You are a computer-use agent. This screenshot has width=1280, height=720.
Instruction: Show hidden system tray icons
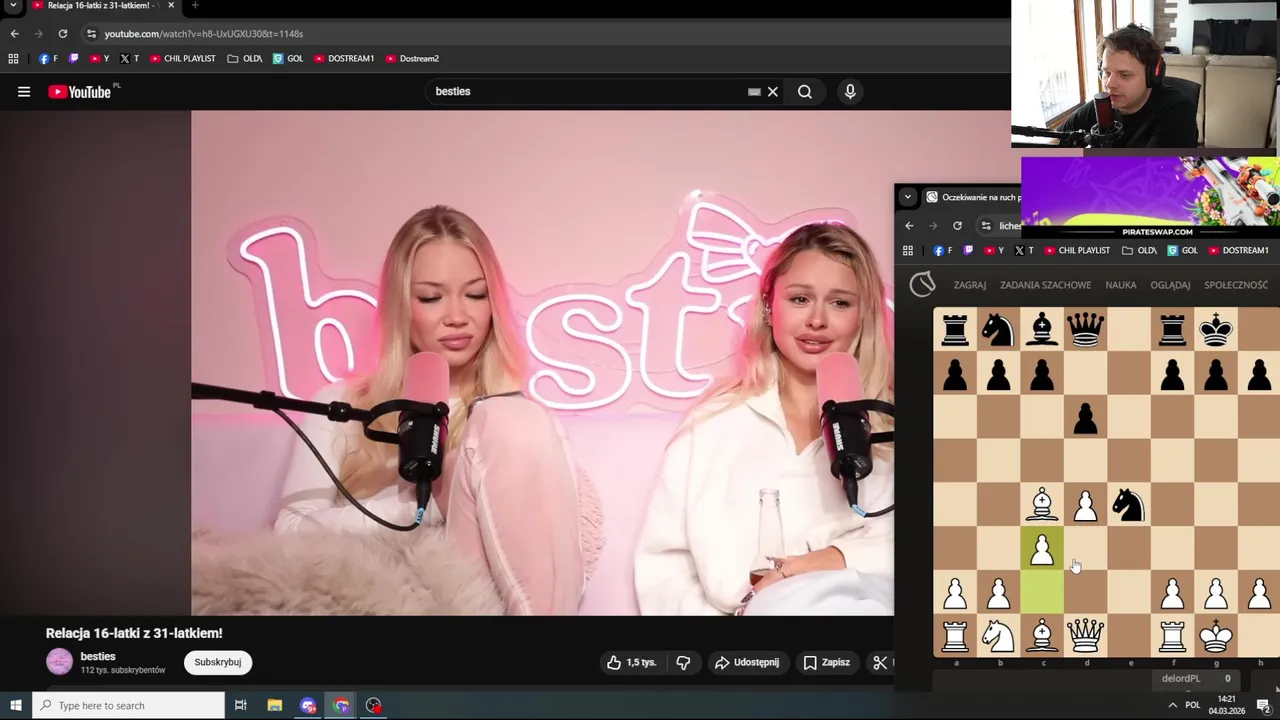(x=1173, y=706)
